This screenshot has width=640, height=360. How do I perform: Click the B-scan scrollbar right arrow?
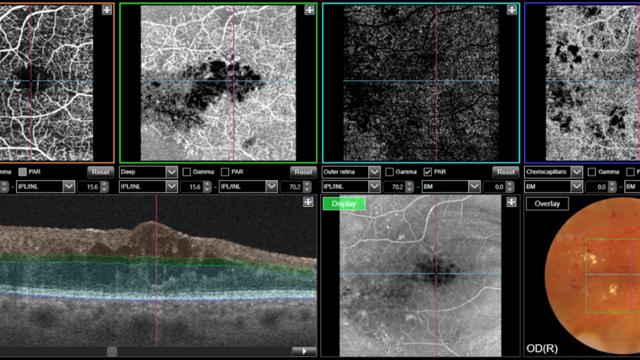[x=304, y=351]
